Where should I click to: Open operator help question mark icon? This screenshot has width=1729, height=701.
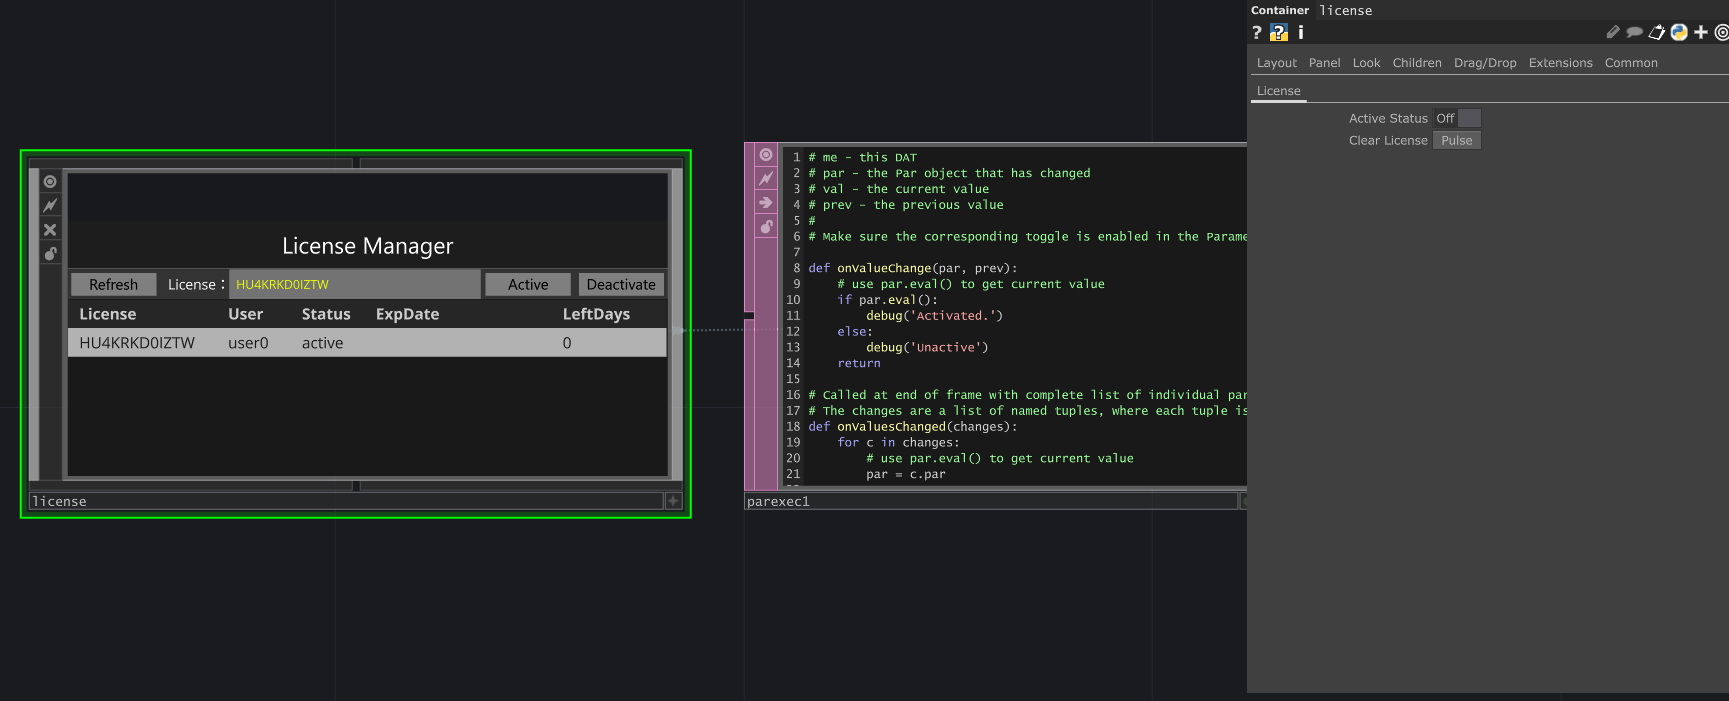pyautogui.click(x=1257, y=33)
